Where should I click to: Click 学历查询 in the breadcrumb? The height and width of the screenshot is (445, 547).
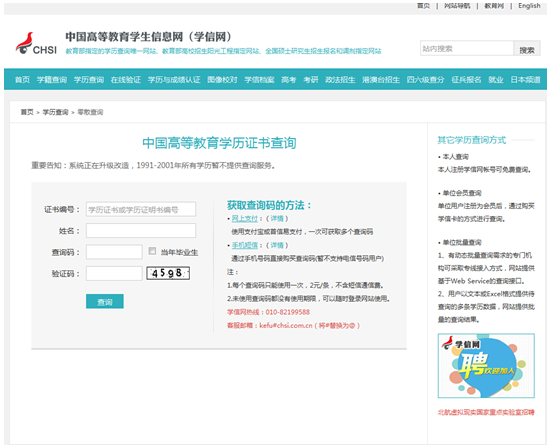coord(55,112)
